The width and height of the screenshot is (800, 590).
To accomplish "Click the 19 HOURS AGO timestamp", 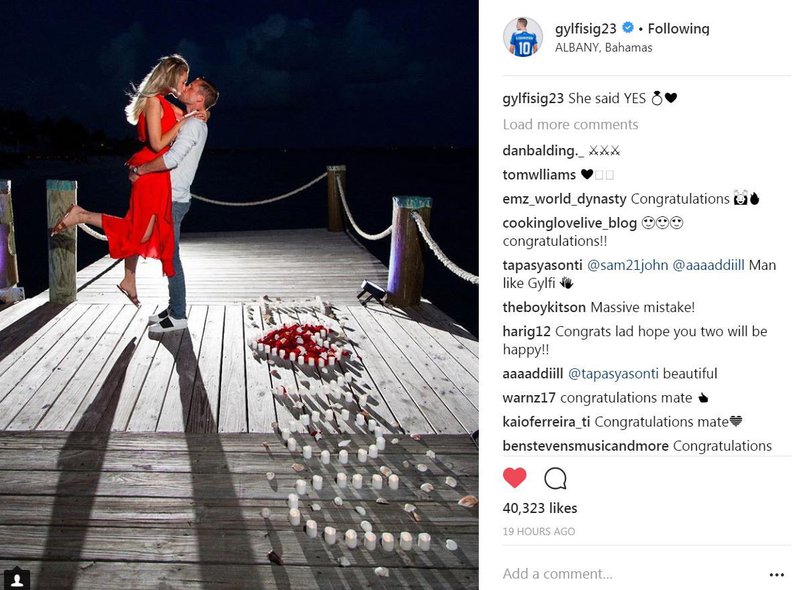I will [x=539, y=531].
